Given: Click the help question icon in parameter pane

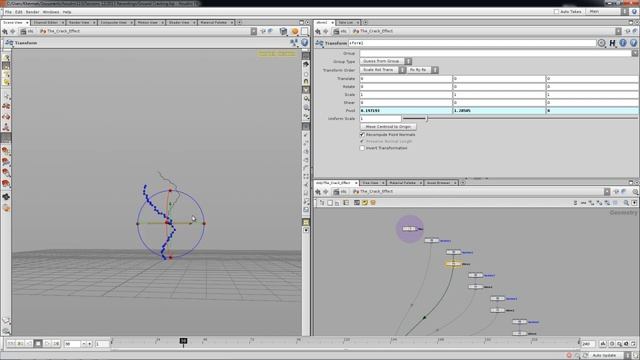Looking at the screenshot, I should pyautogui.click(x=633, y=43).
